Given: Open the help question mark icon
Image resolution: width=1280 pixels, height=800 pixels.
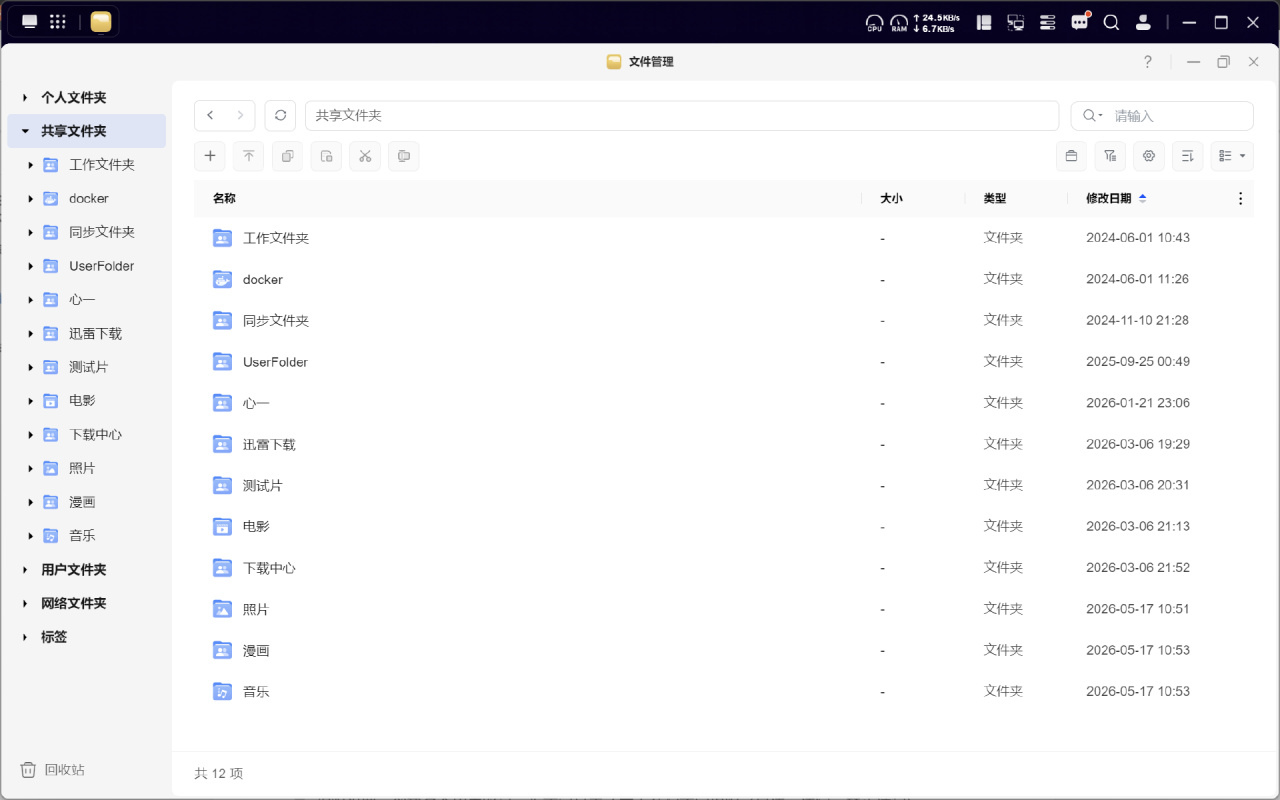Looking at the screenshot, I should [1148, 62].
